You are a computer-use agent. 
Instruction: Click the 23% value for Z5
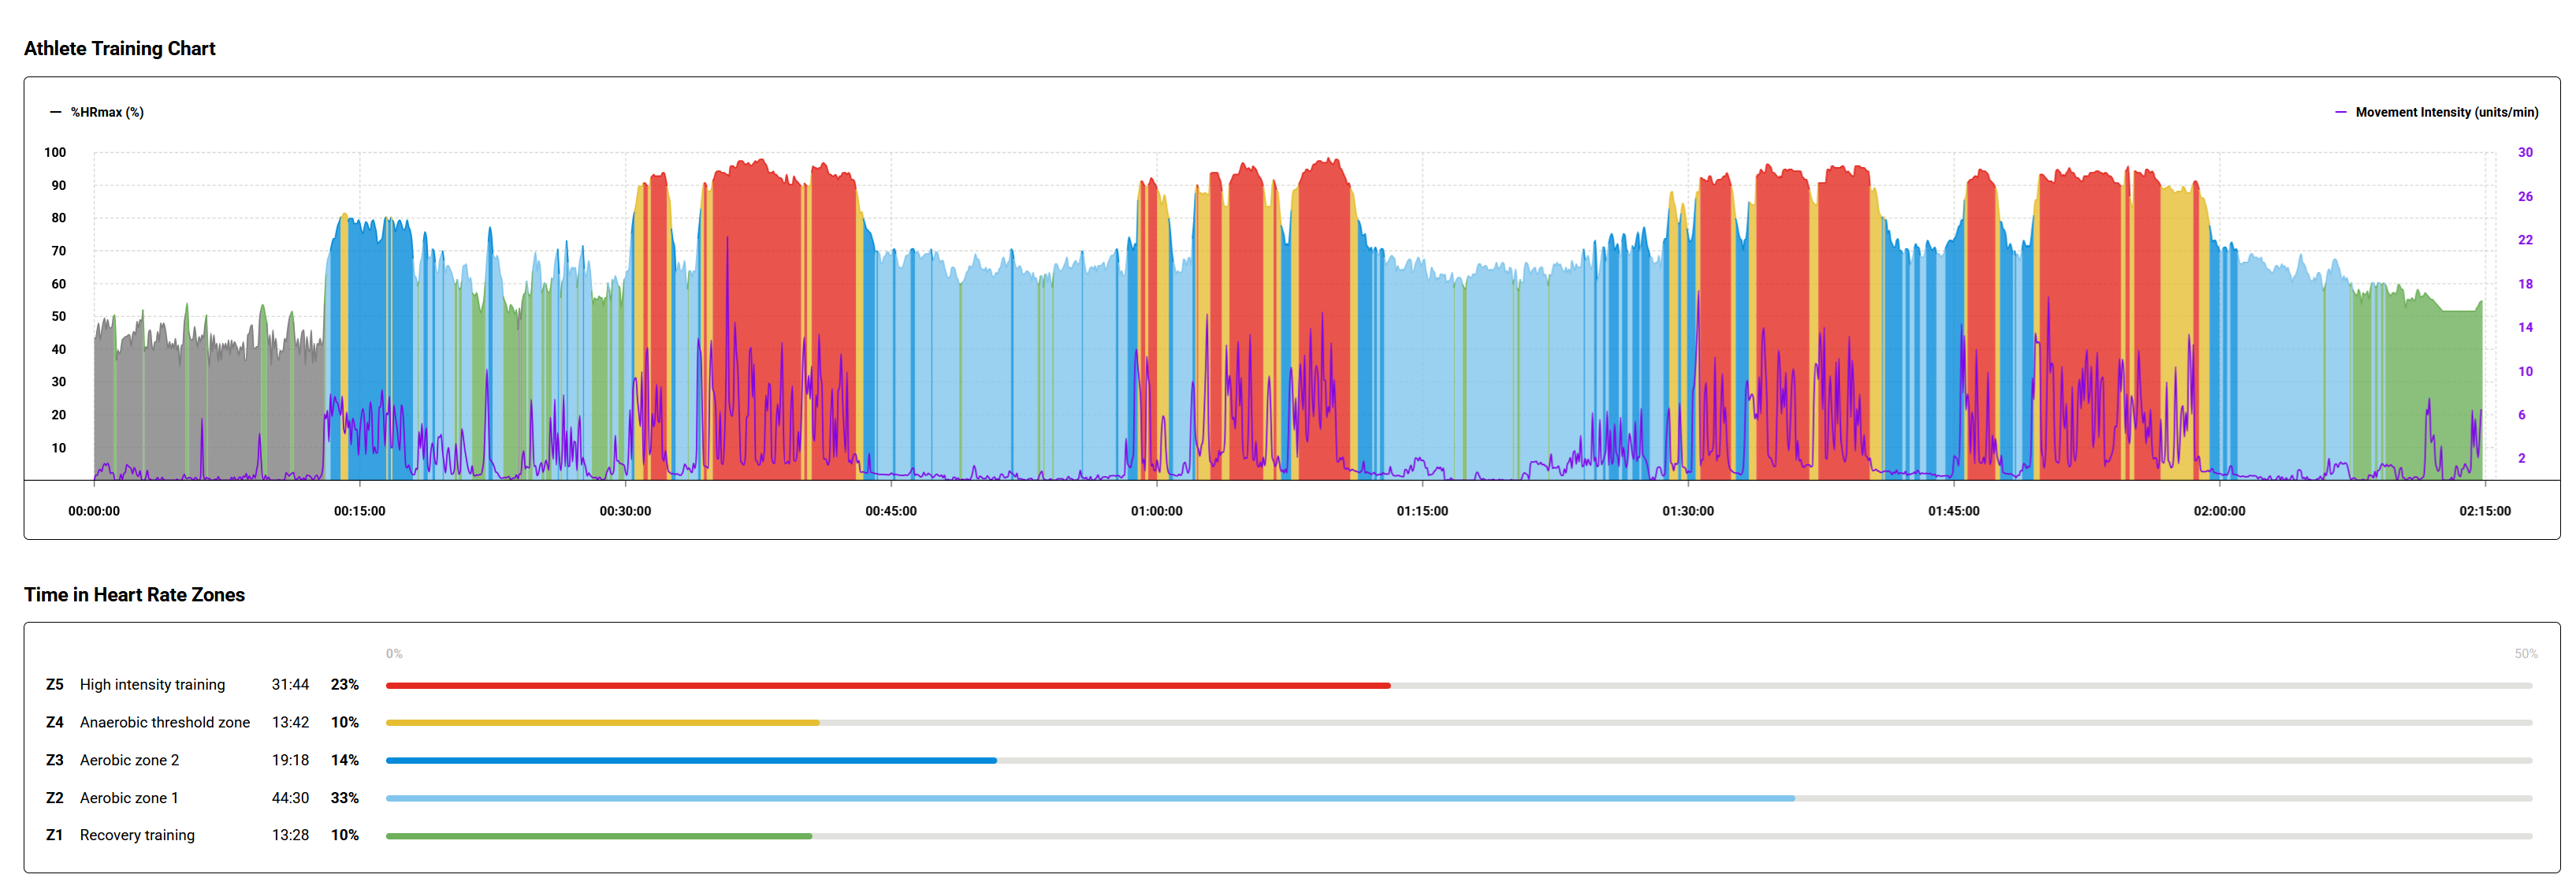[345, 685]
